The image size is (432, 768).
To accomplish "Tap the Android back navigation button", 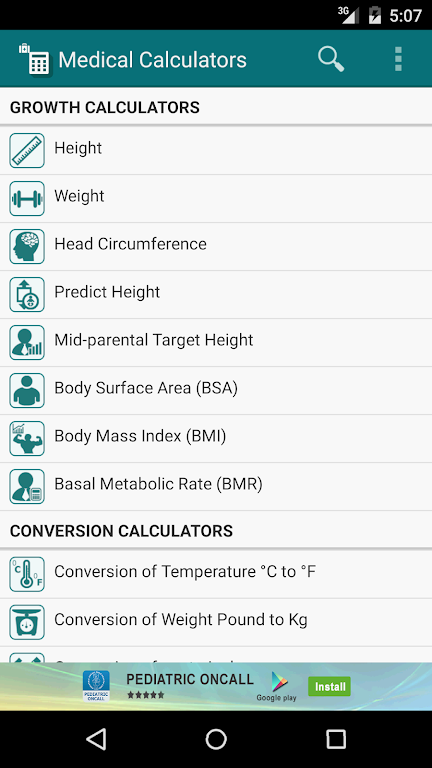I will [x=96, y=739].
